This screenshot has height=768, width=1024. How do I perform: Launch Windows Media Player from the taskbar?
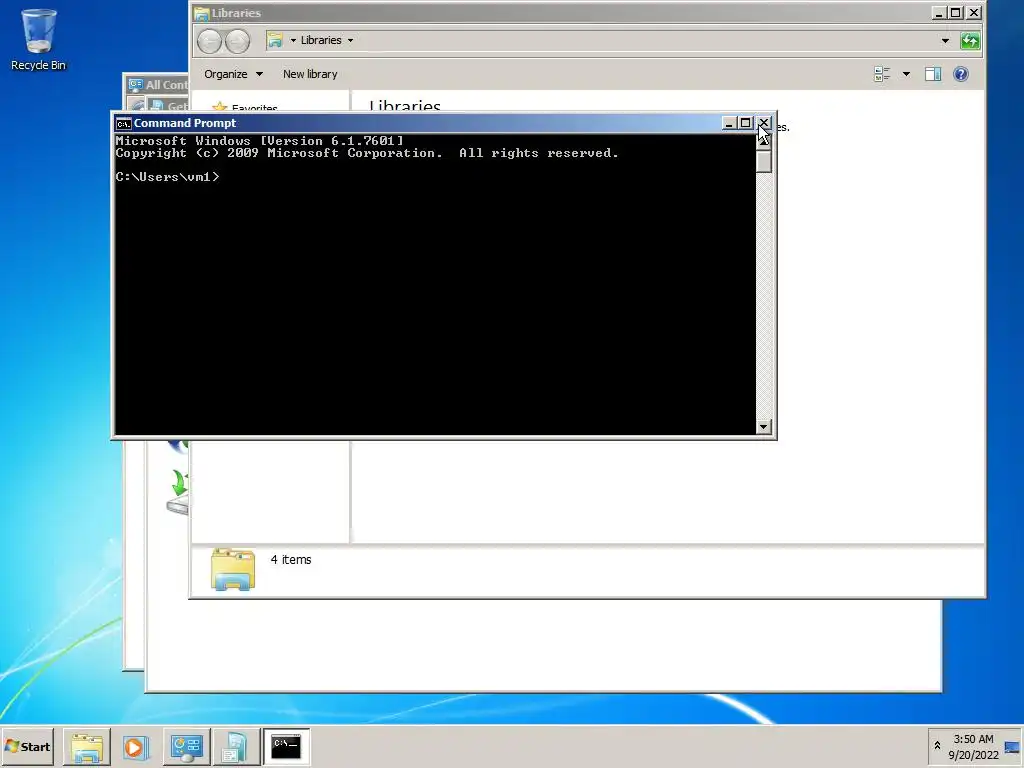tap(135, 746)
